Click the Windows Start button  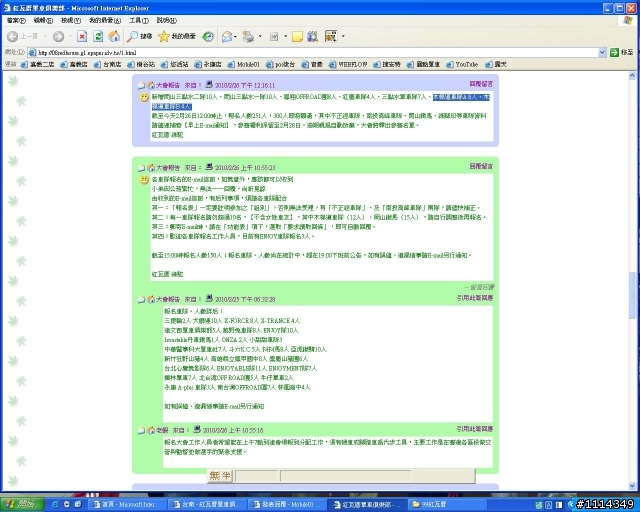[x=21, y=505]
